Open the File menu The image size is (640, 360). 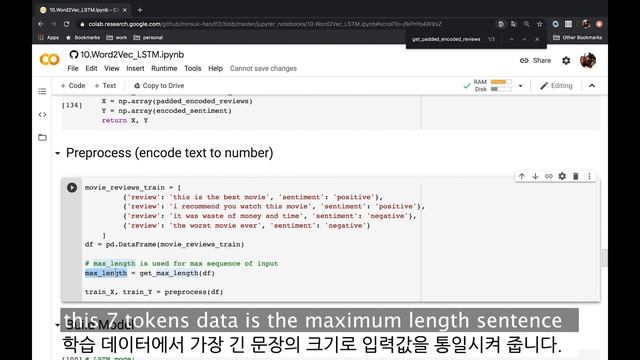[73, 69]
